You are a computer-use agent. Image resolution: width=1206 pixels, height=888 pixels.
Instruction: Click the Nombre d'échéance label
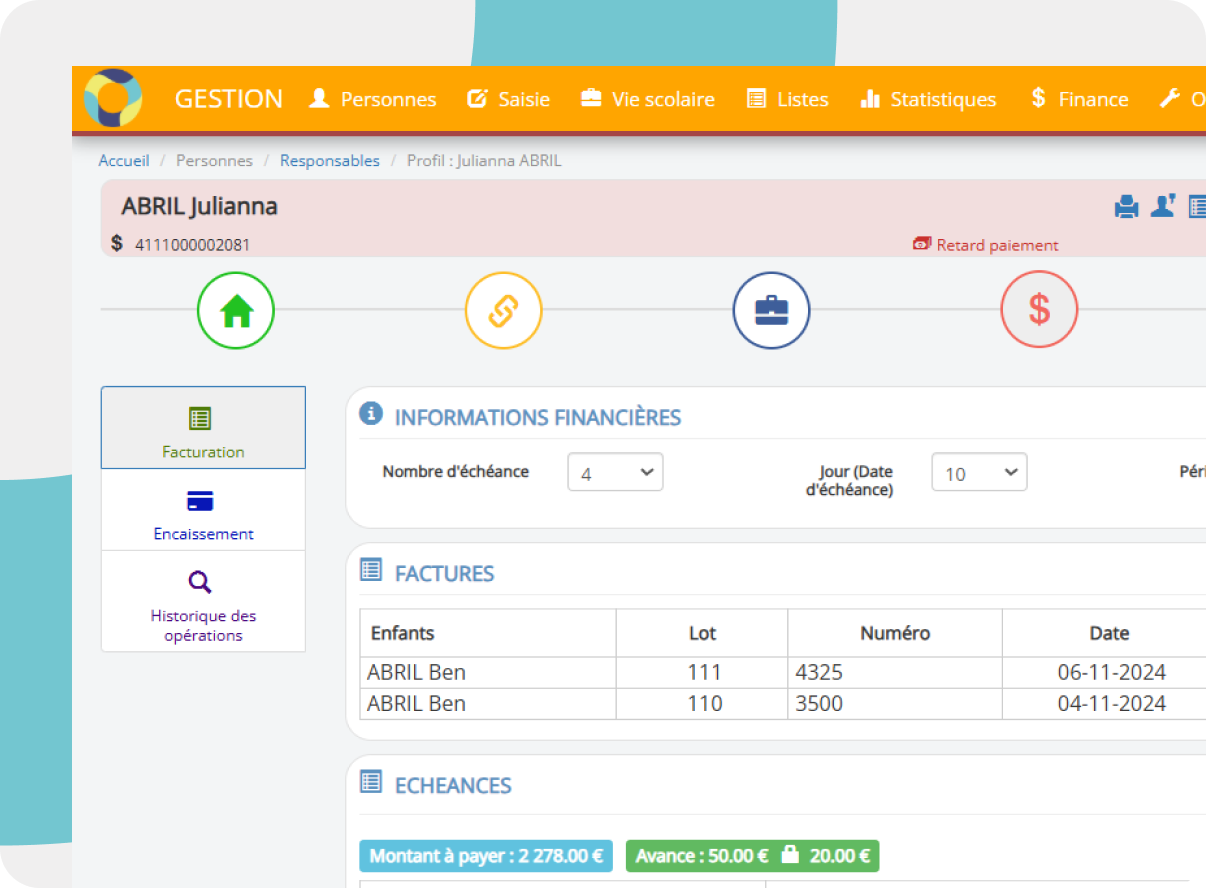[456, 472]
